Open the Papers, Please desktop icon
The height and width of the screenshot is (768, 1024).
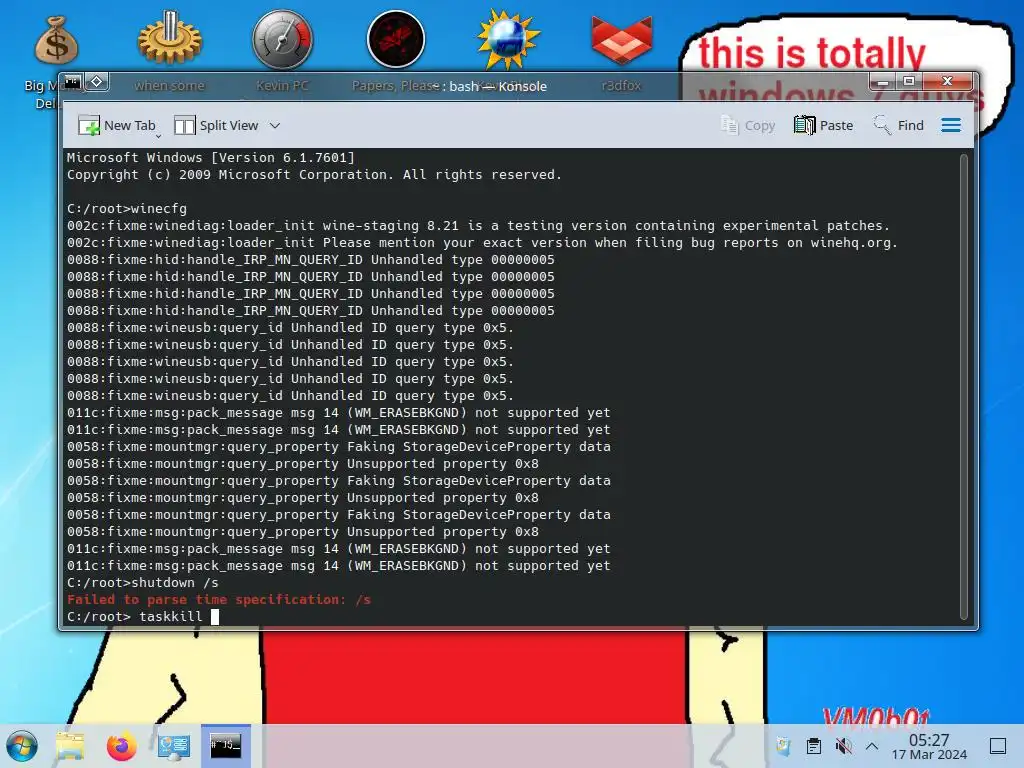pyautogui.click(x=396, y=39)
